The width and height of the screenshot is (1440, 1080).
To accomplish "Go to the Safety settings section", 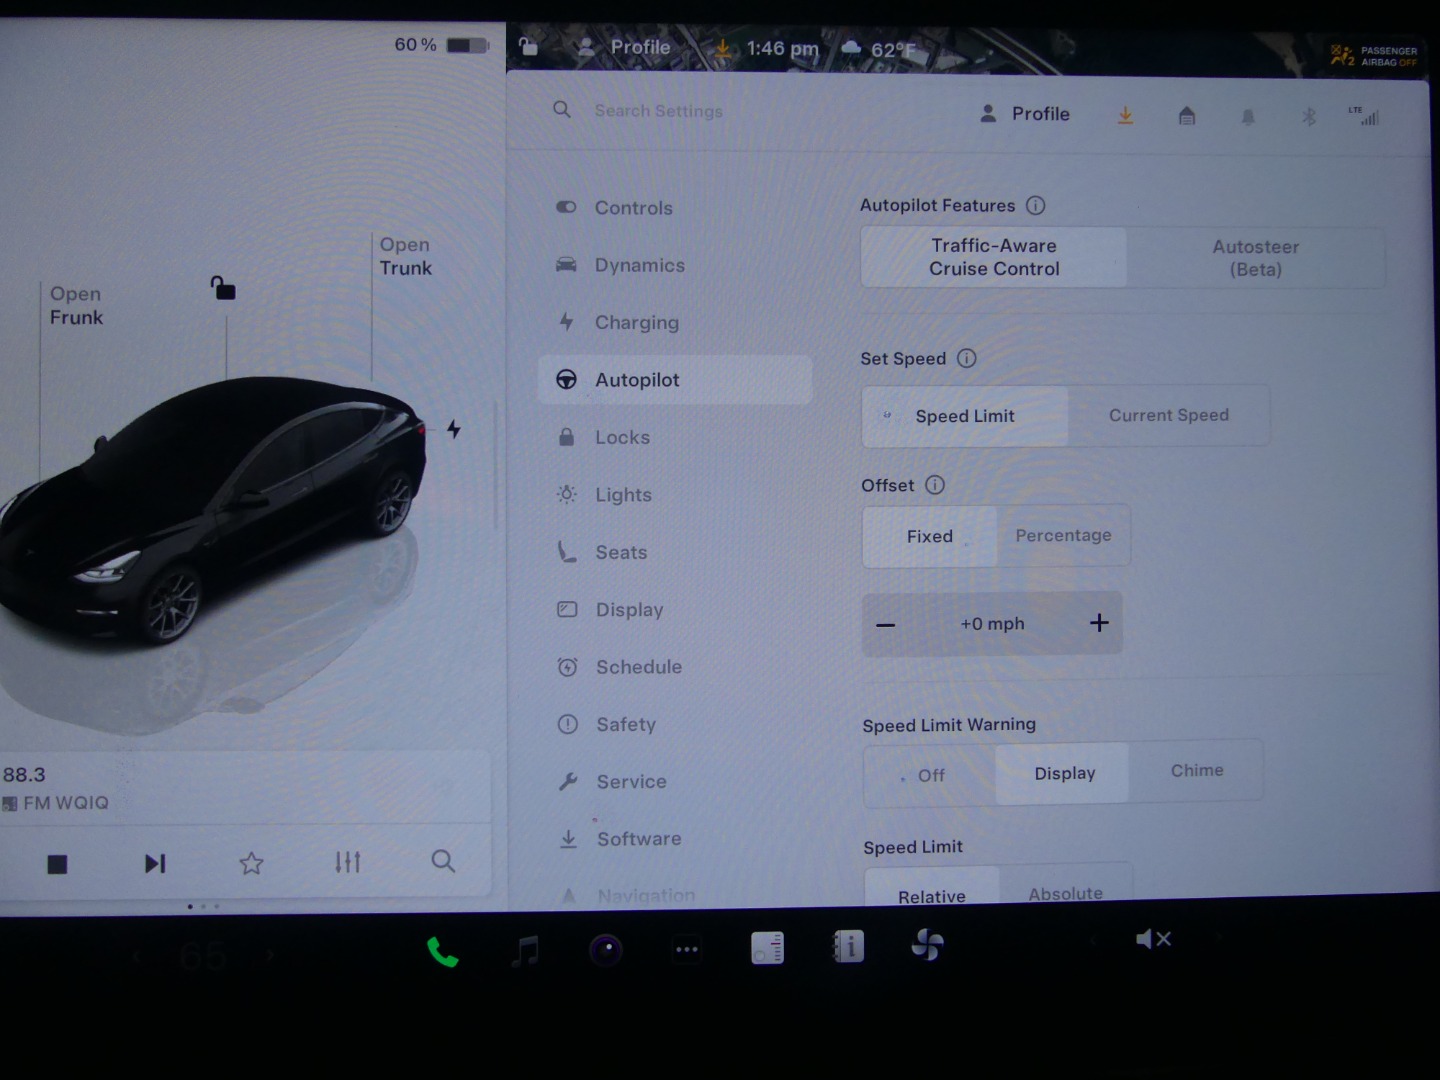I will pyautogui.click(x=625, y=725).
